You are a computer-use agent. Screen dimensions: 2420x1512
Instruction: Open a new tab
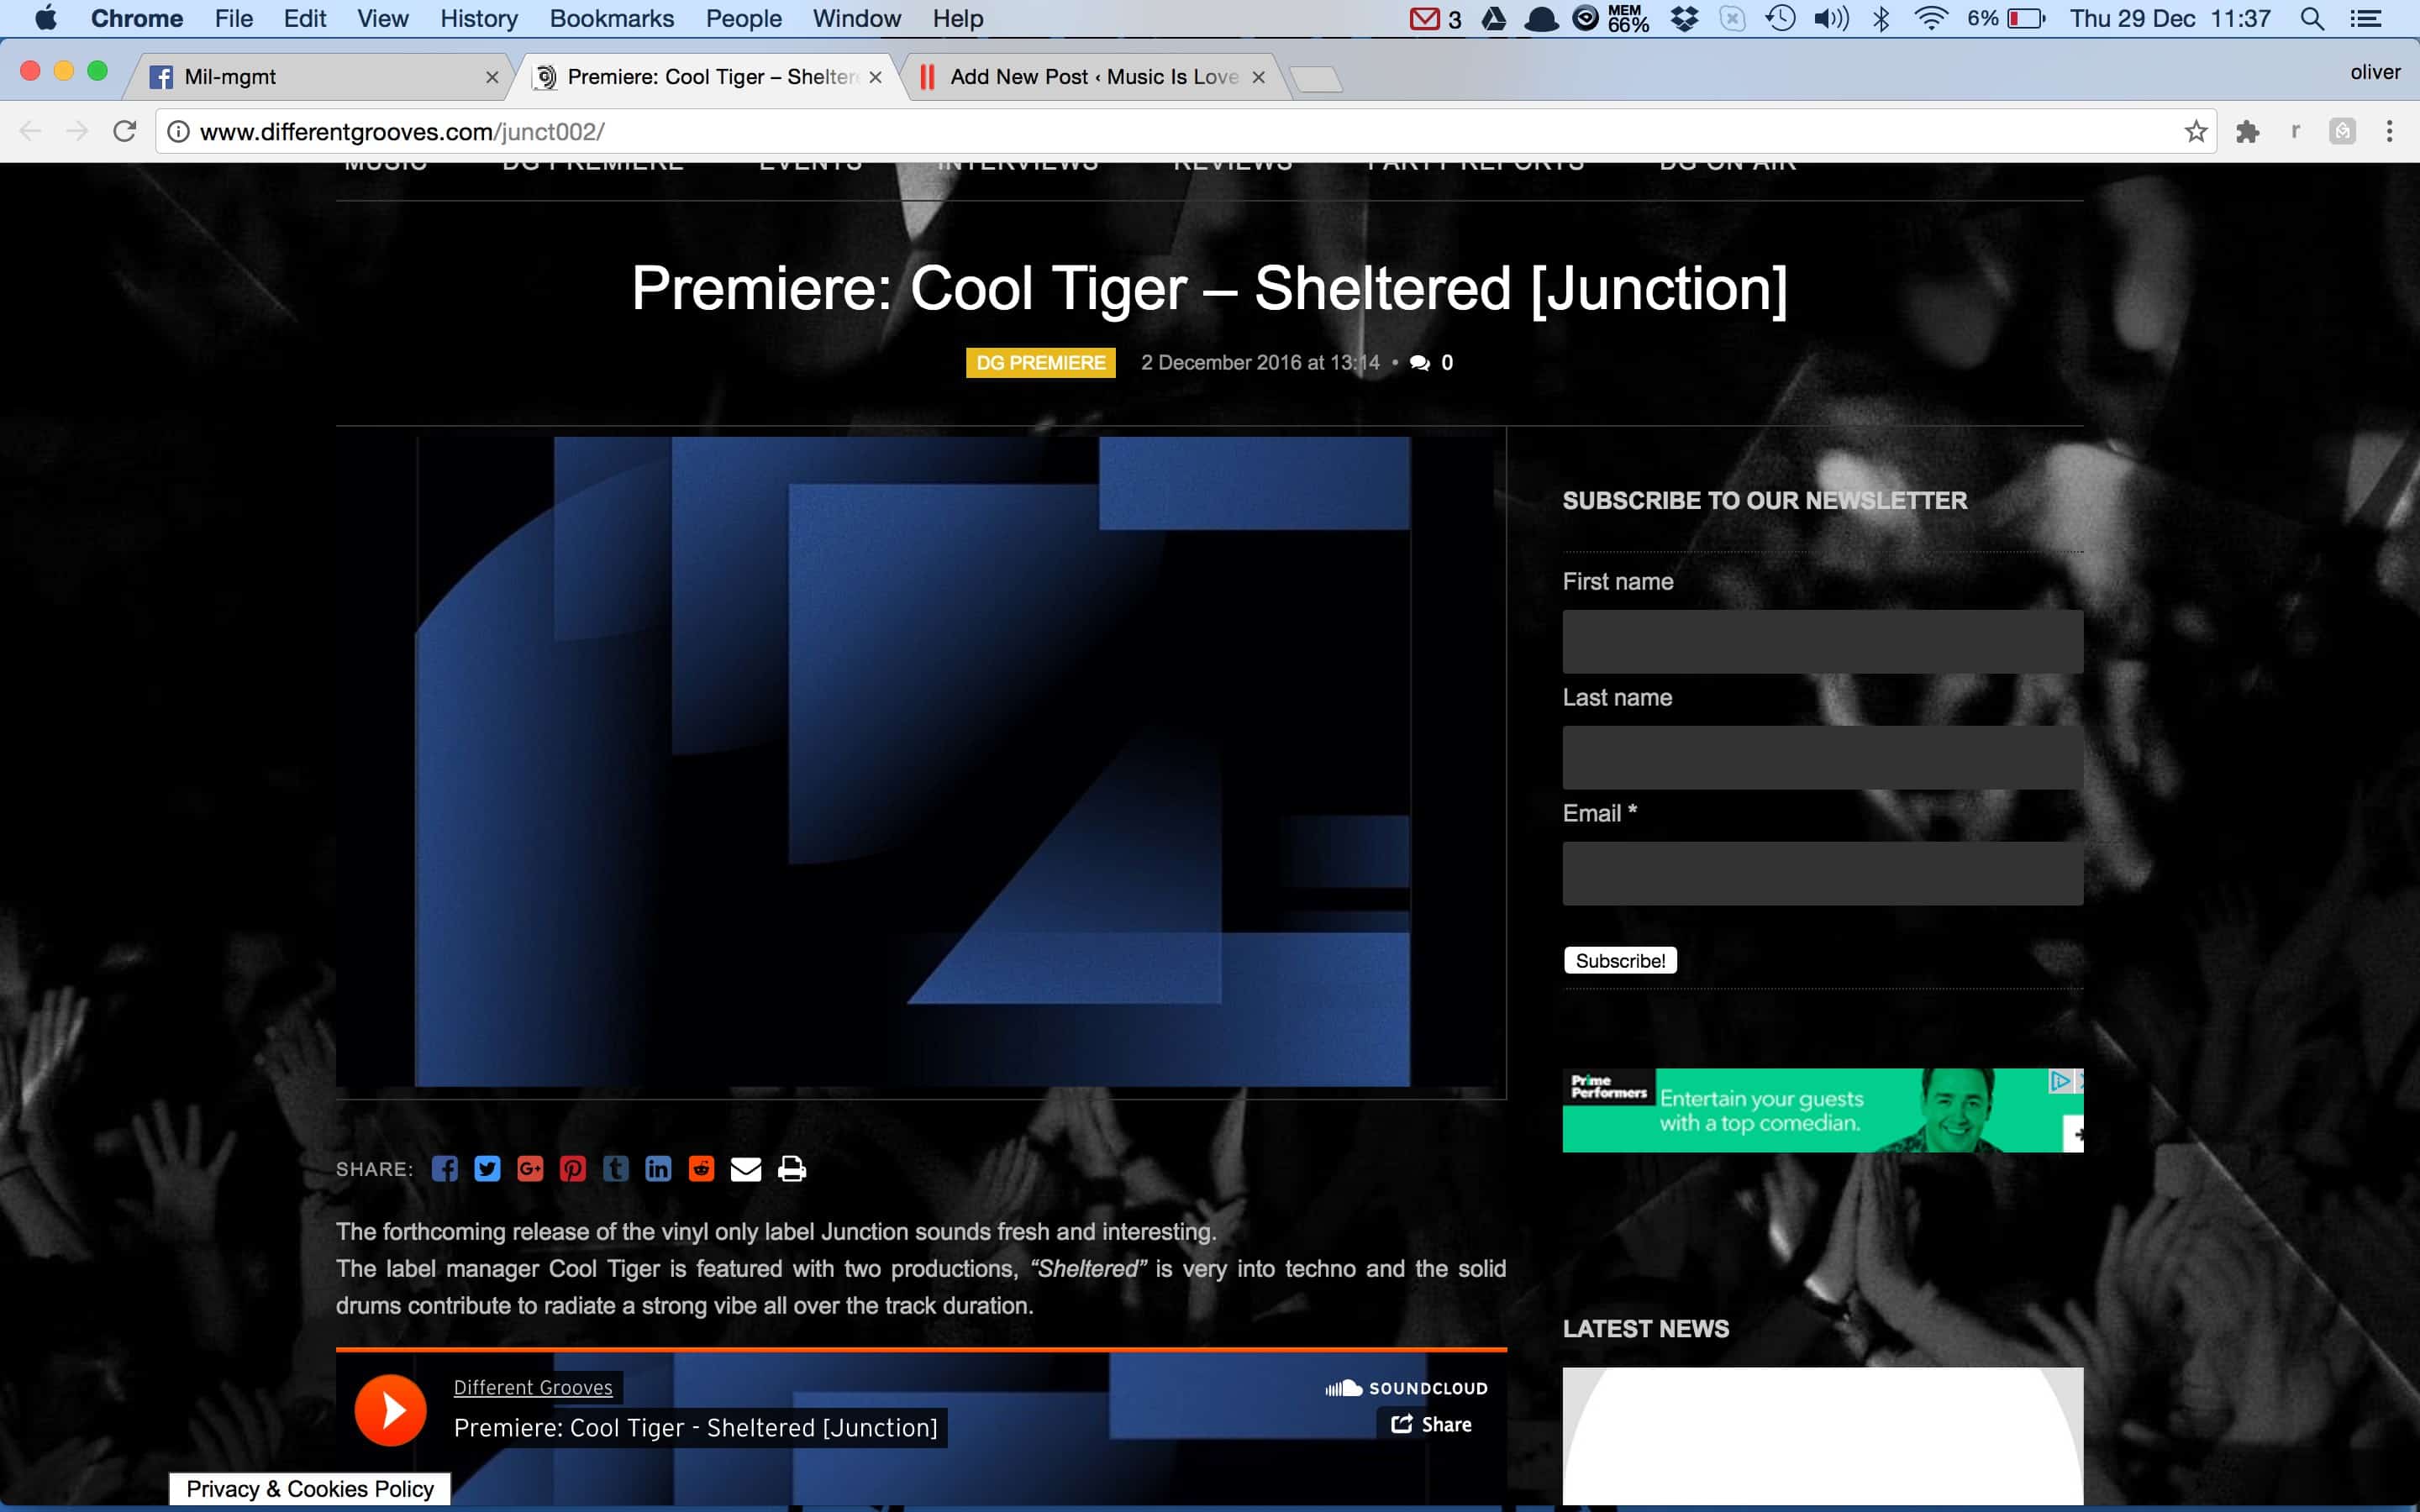point(1316,79)
